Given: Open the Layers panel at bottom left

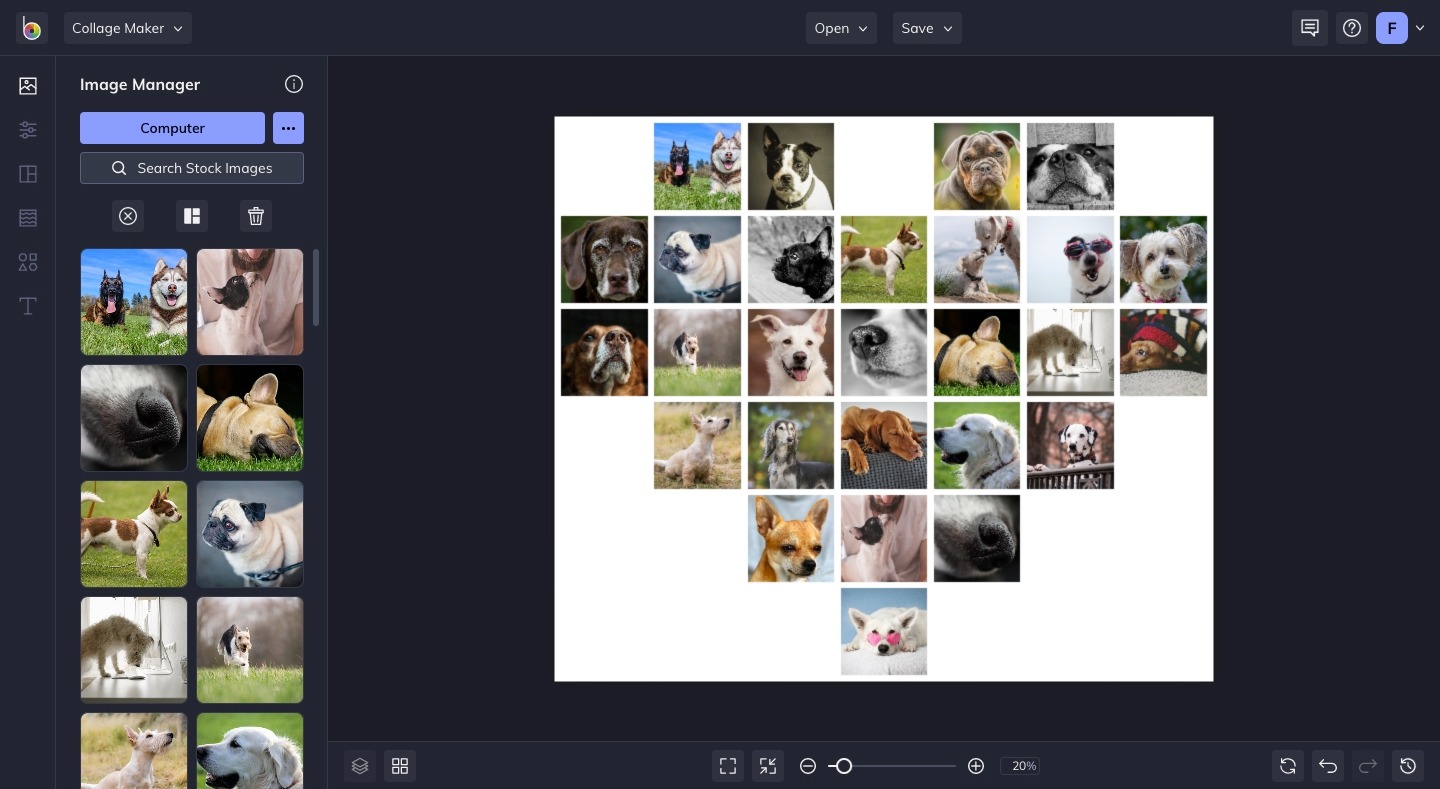Looking at the screenshot, I should (x=360, y=766).
